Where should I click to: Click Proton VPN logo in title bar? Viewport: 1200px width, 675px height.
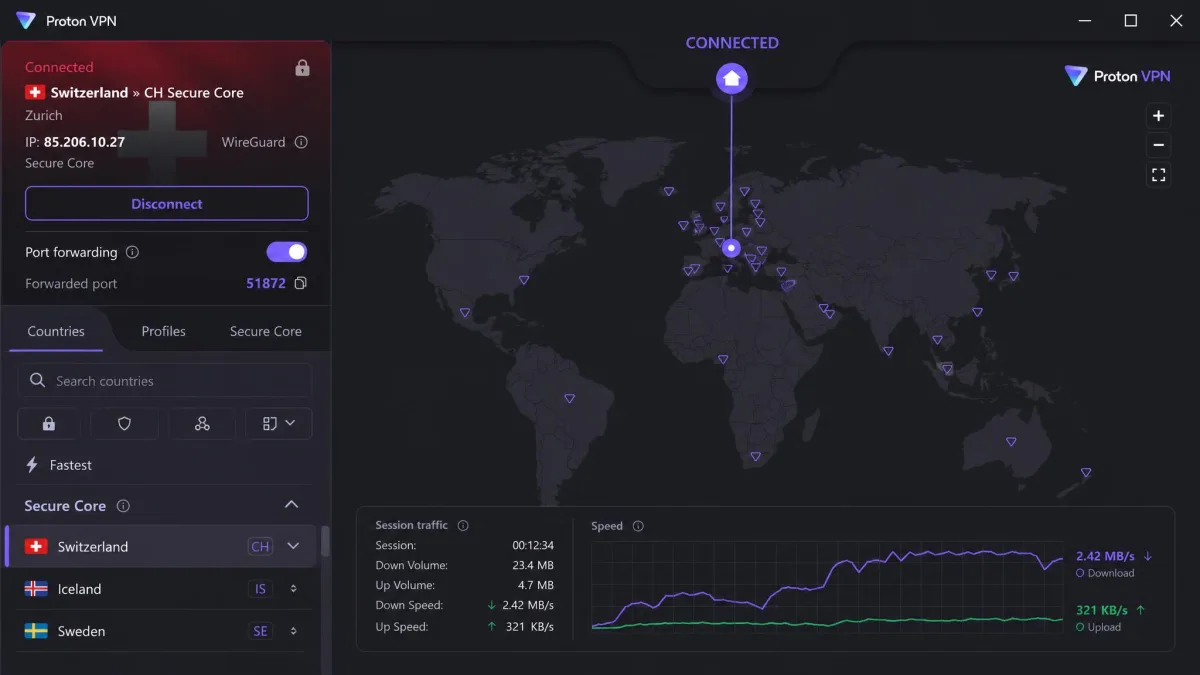click(x=26, y=21)
